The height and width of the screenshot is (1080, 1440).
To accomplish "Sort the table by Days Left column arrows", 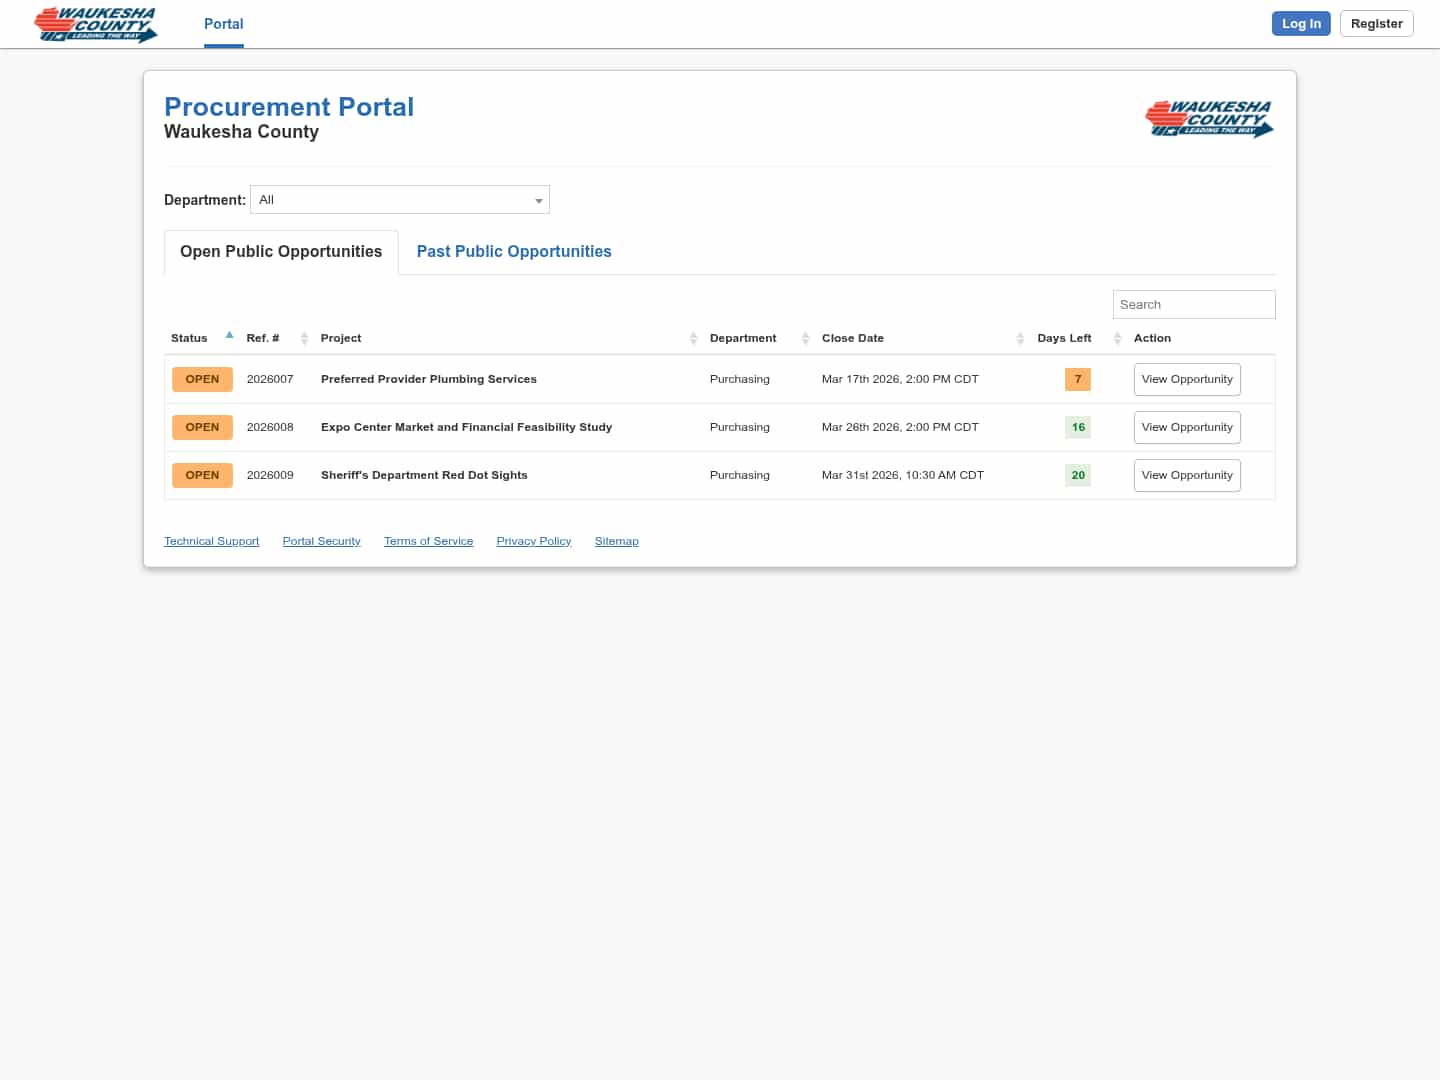I will 1117,338.
